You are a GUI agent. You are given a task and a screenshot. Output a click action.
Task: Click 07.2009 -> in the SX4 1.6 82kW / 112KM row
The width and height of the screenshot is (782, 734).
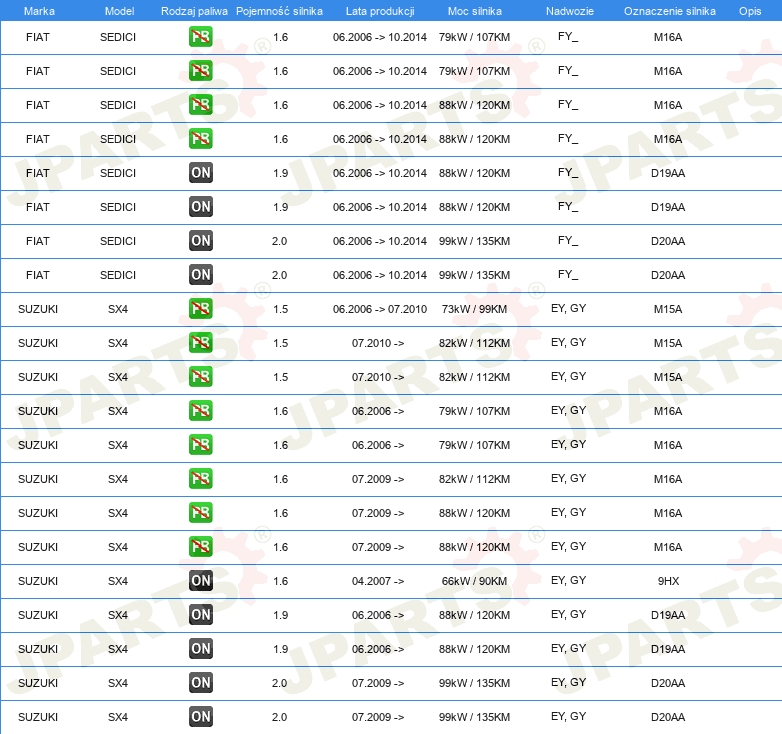pyautogui.click(x=378, y=479)
